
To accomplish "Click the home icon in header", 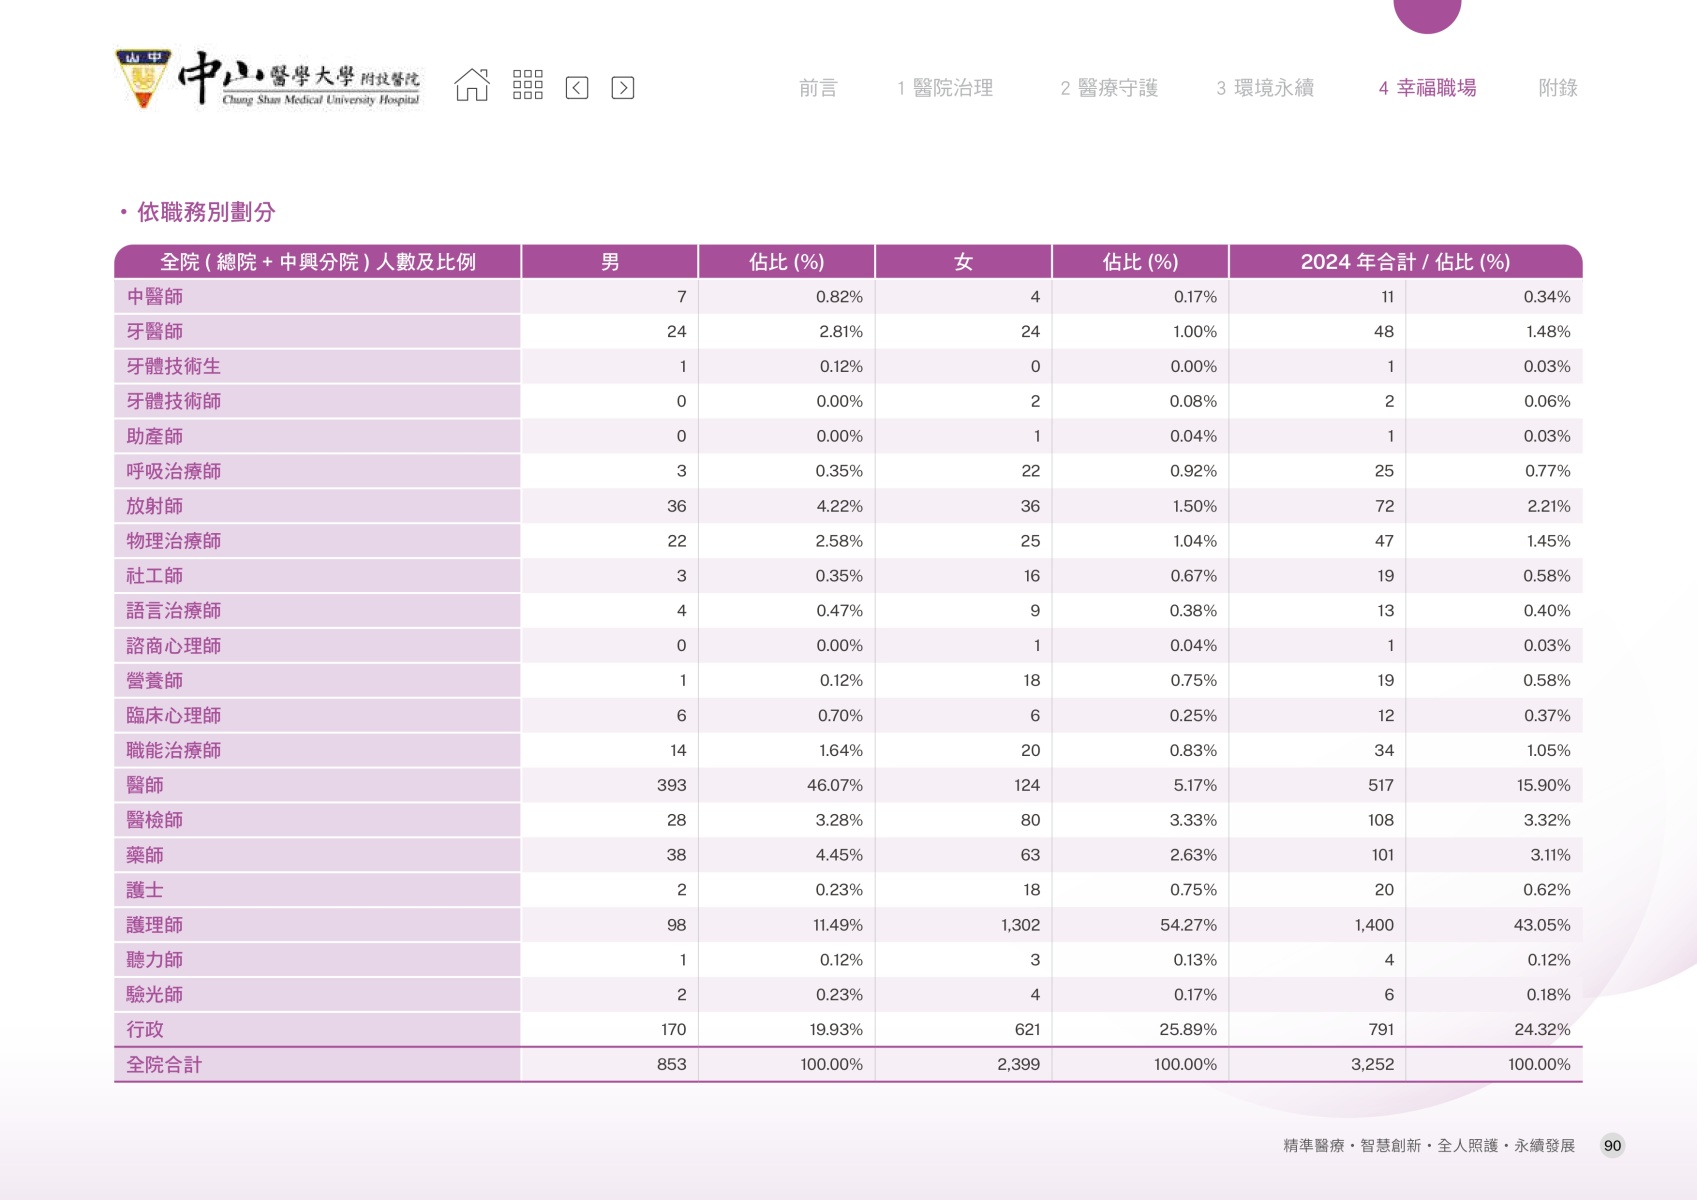I will pyautogui.click(x=472, y=86).
